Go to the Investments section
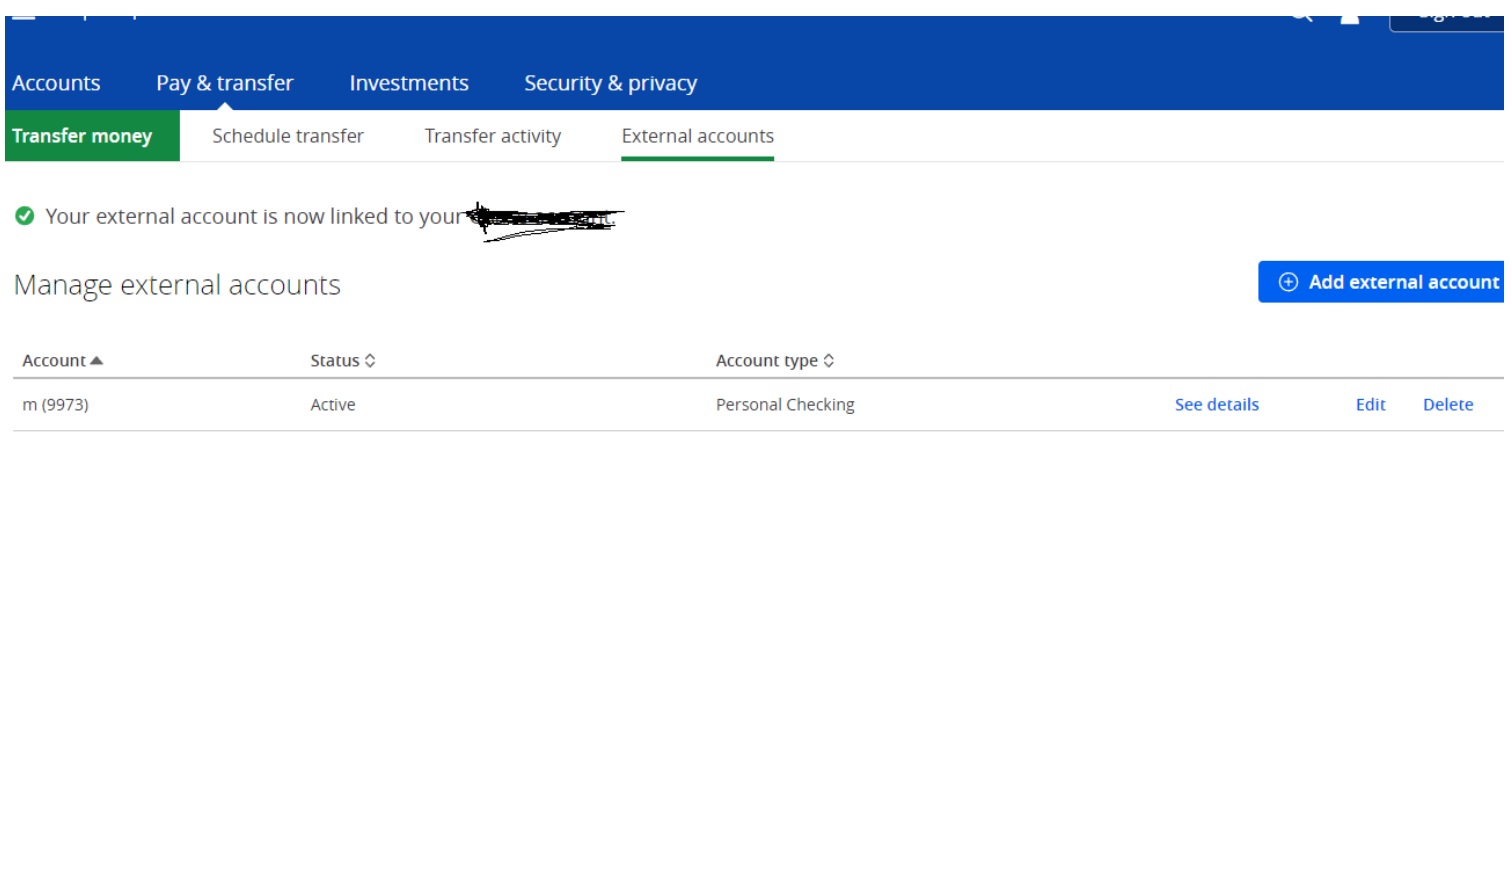Viewport: 1512px width, 869px height. click(408, 83)
